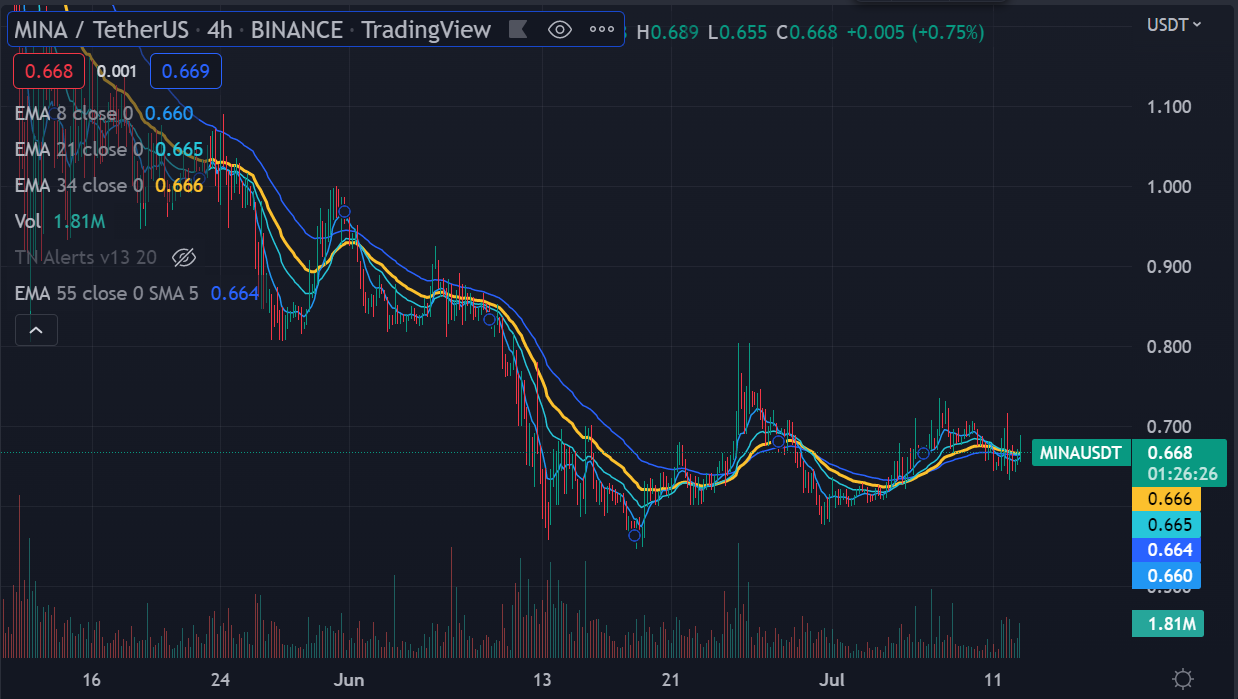The height and width of the screenshot is (699, 1238).
Task: Click the yellow 0.666 EMA price tag
Action: click(x=1167, y=499)
